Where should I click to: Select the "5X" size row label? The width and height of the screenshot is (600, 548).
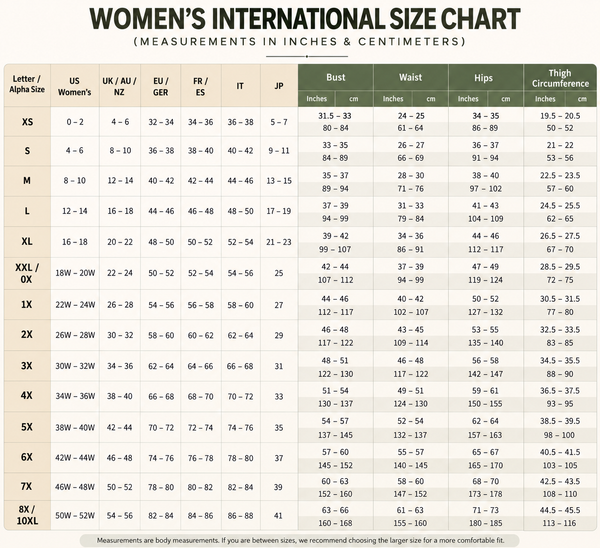tap(26, 427)
